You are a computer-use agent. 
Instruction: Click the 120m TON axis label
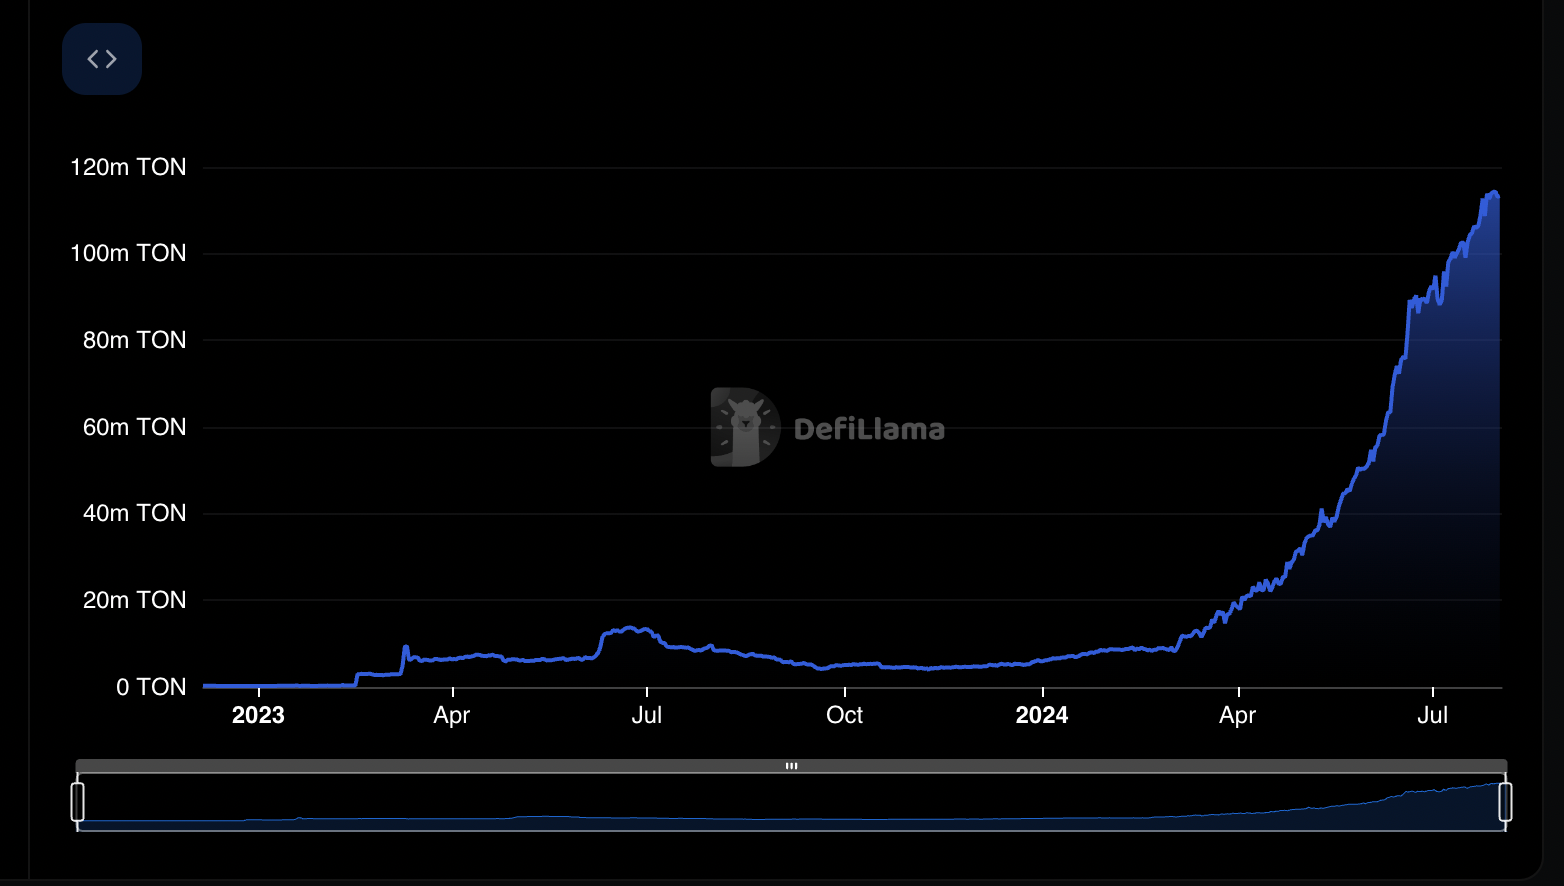tap(128, 167)
